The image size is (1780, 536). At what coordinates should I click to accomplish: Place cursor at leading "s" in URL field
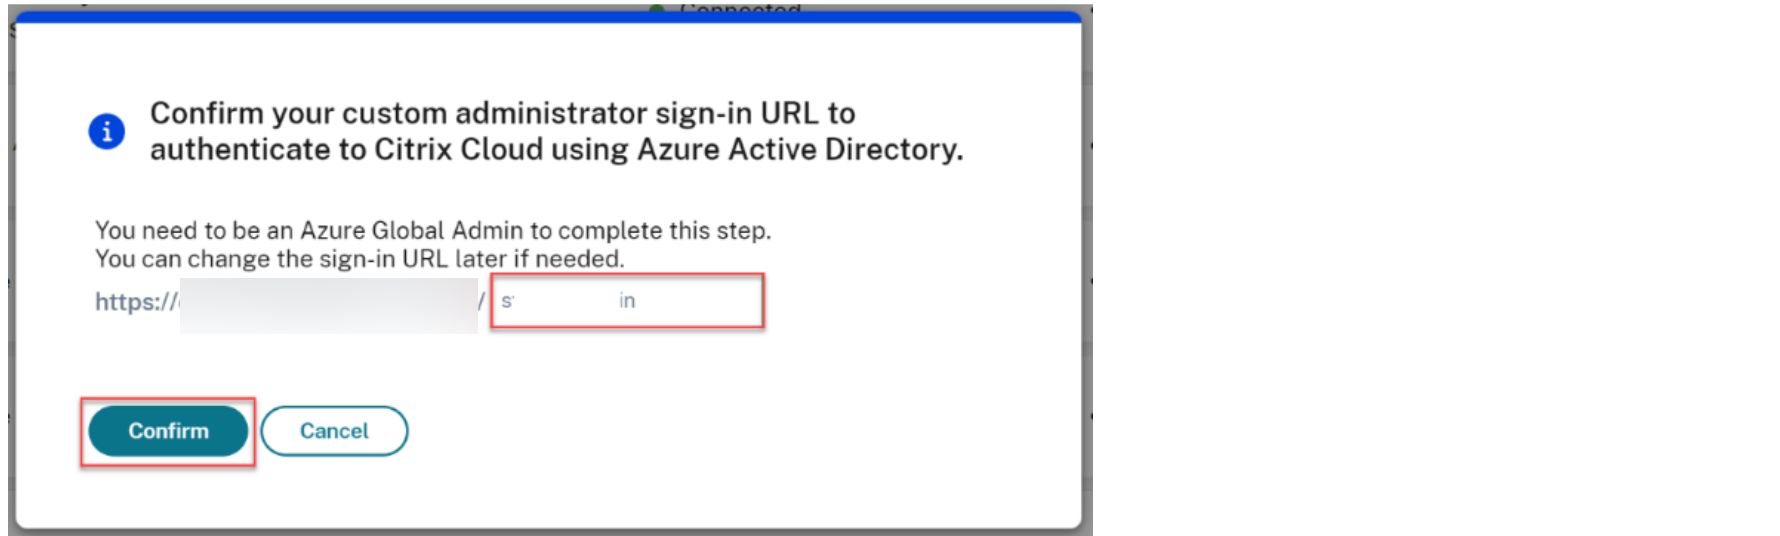point(507,301)
